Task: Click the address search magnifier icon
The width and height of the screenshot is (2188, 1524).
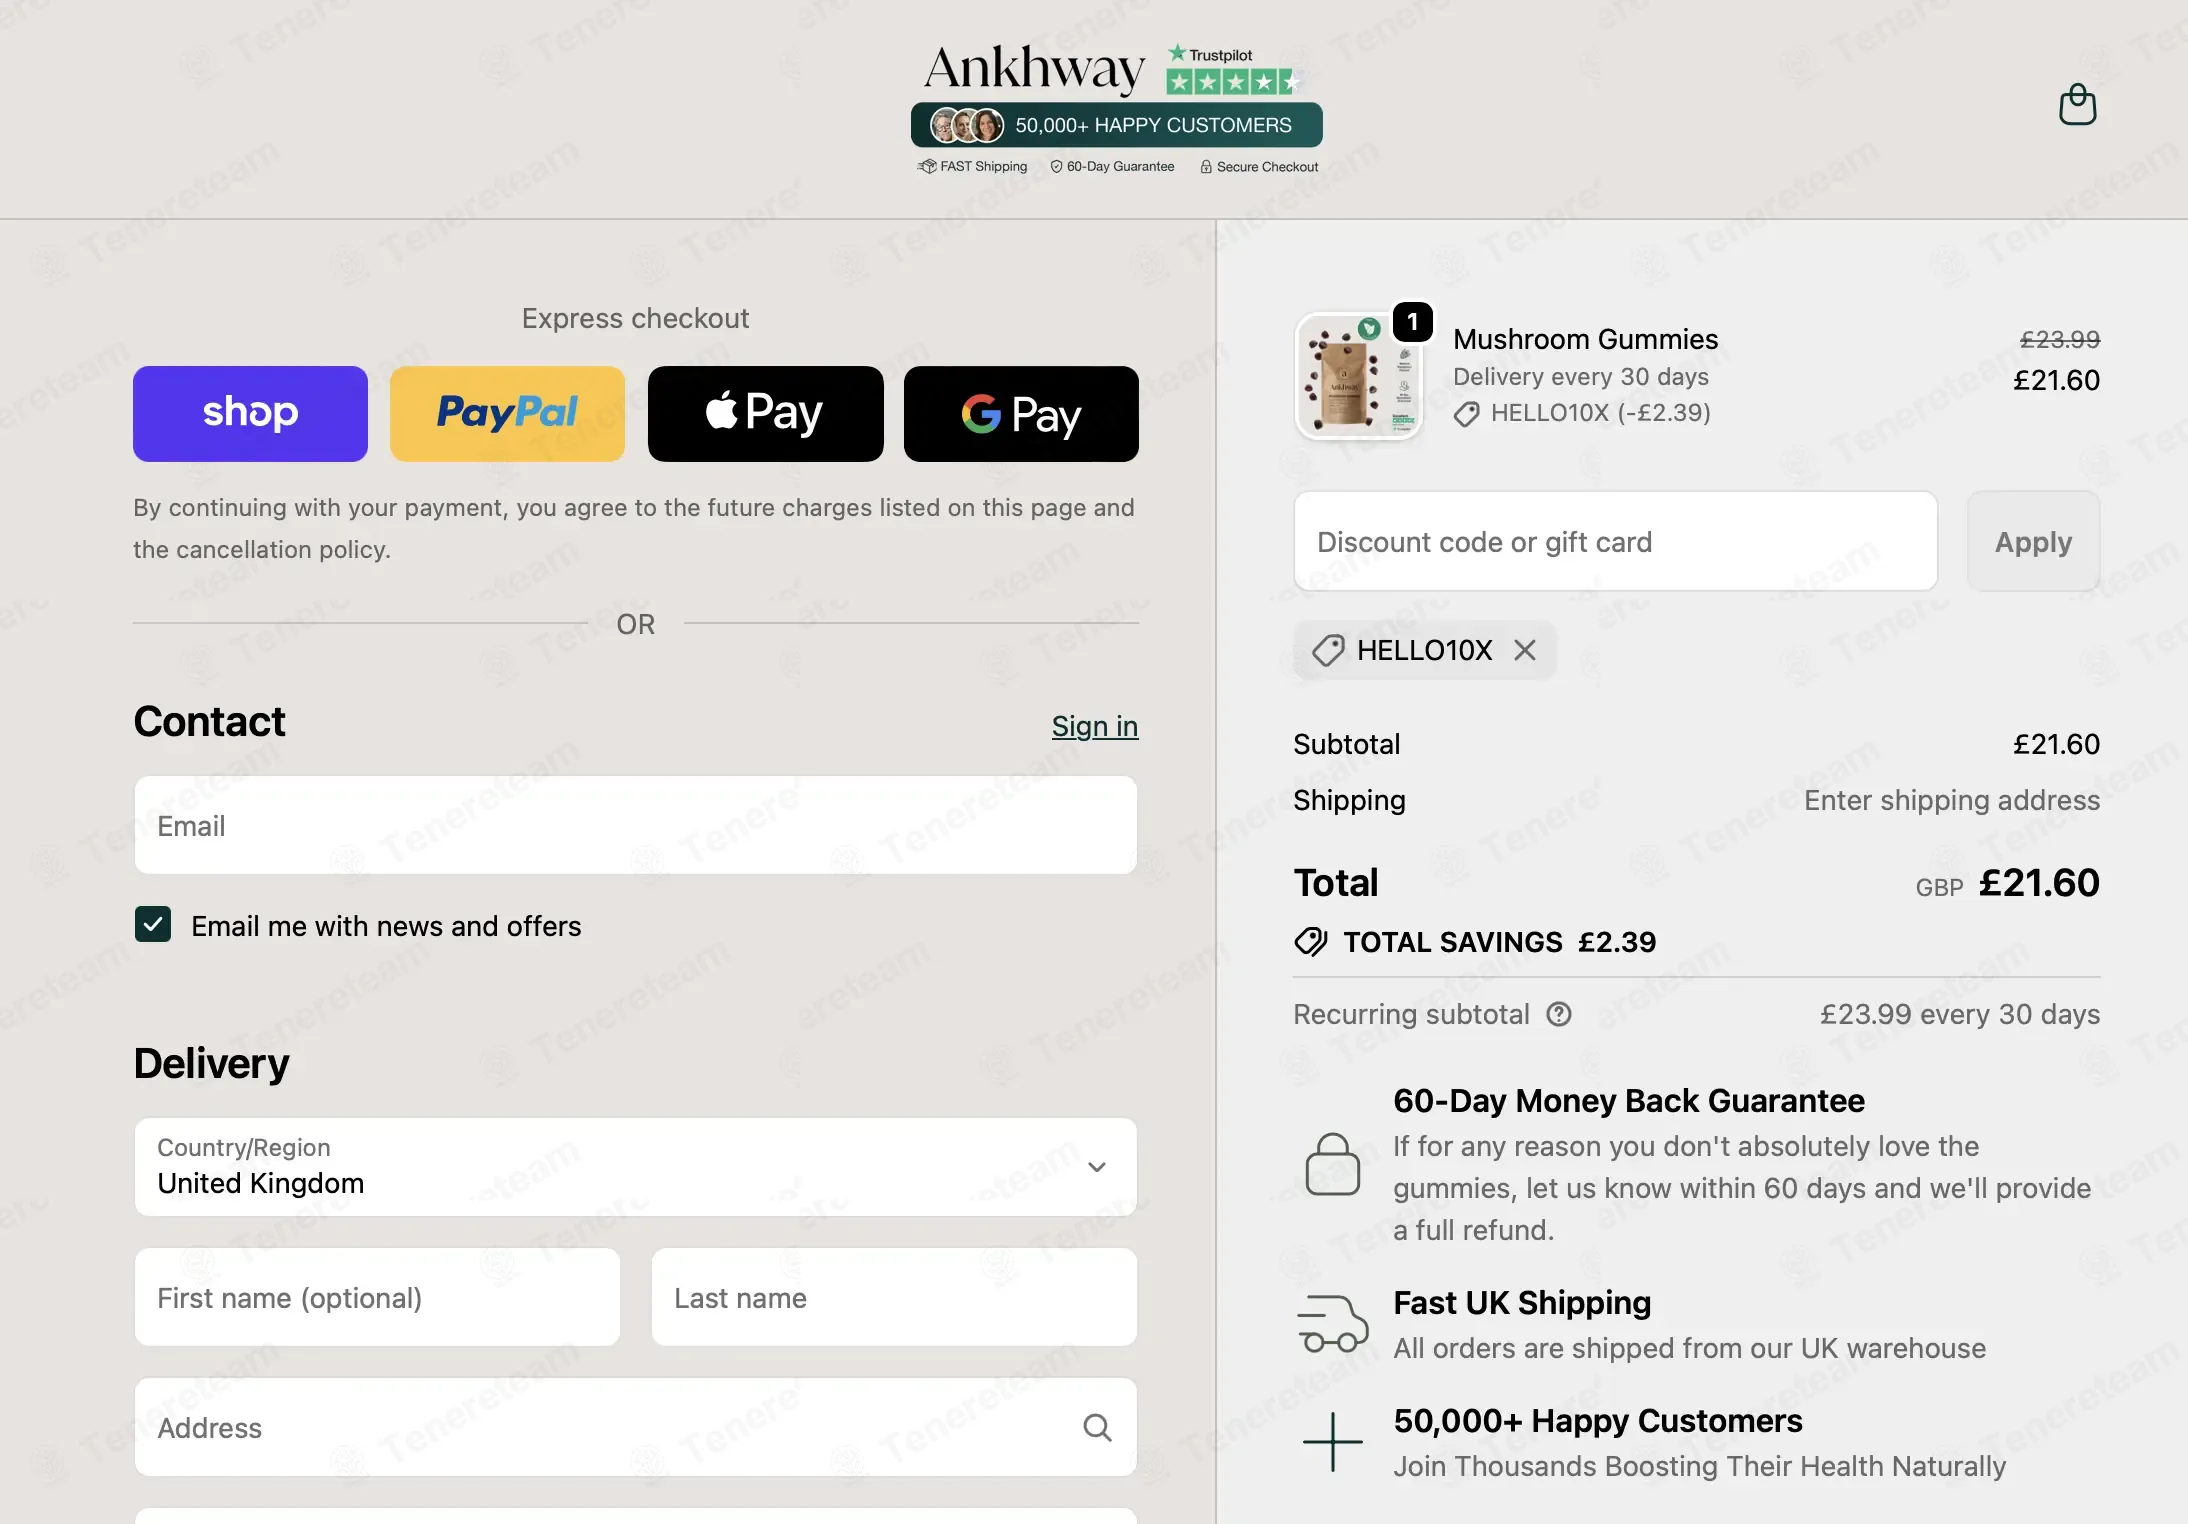Action: [x=1097, y=1427]
